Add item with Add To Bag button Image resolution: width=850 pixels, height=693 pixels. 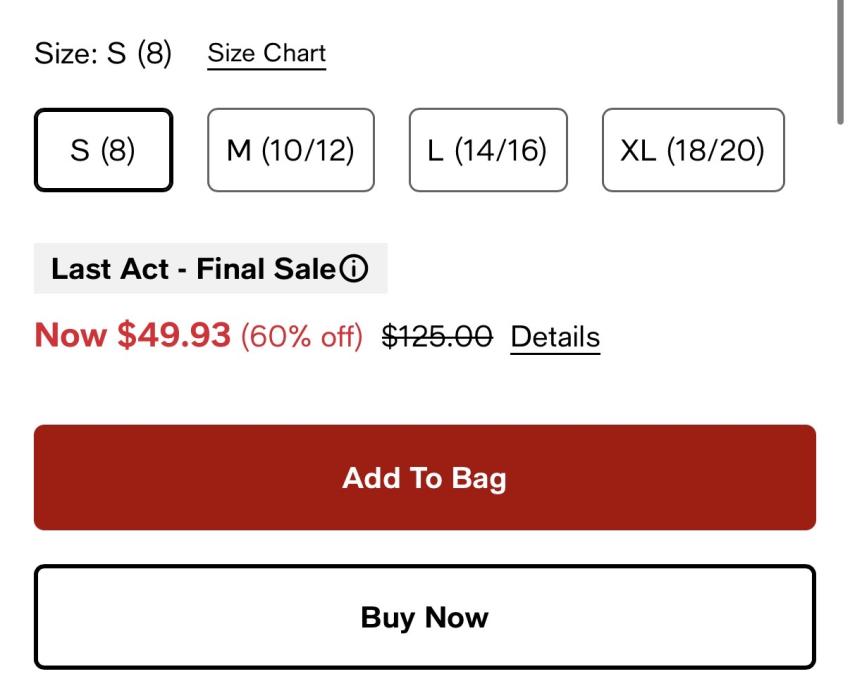pos(425,477)
